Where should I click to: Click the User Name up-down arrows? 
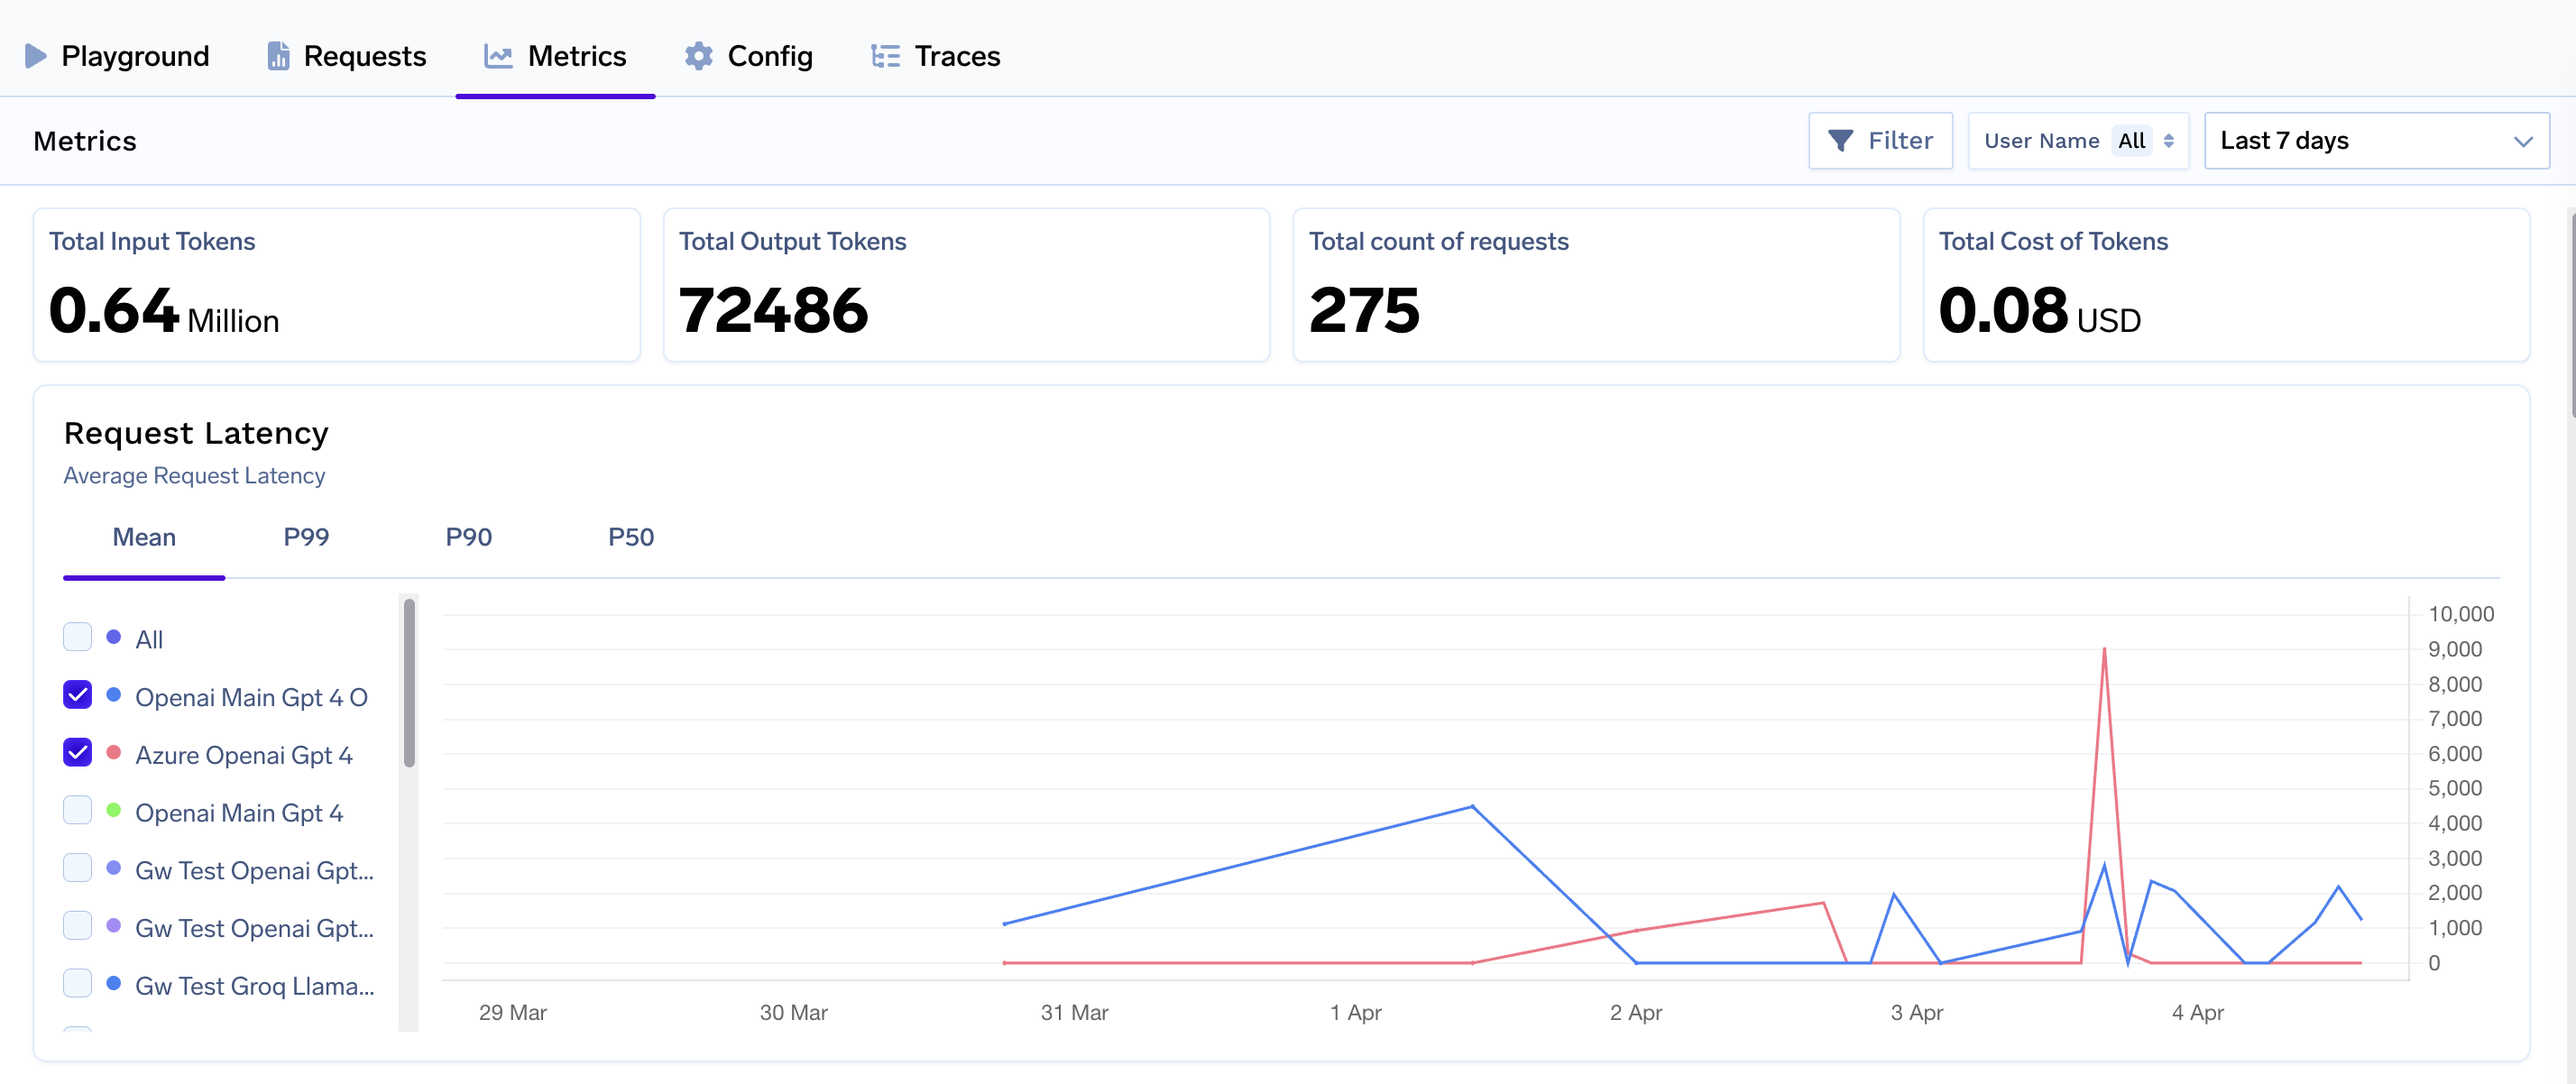click(2168, 141)
